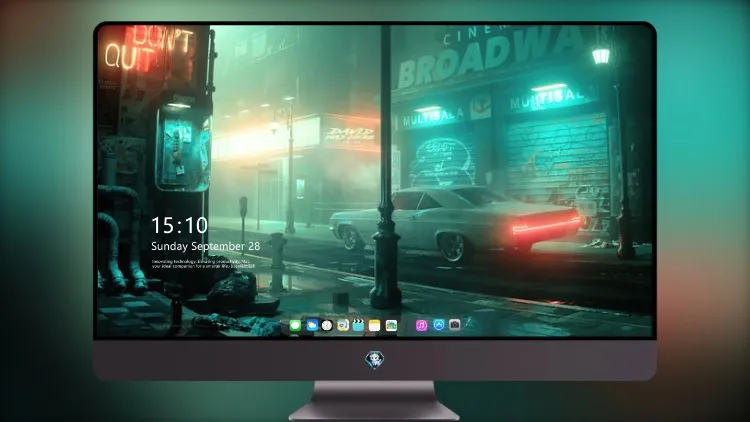Open the colorful photo widgets app in dock
Viewport: 750px width, 422px height.
click(x=391, y=325)
